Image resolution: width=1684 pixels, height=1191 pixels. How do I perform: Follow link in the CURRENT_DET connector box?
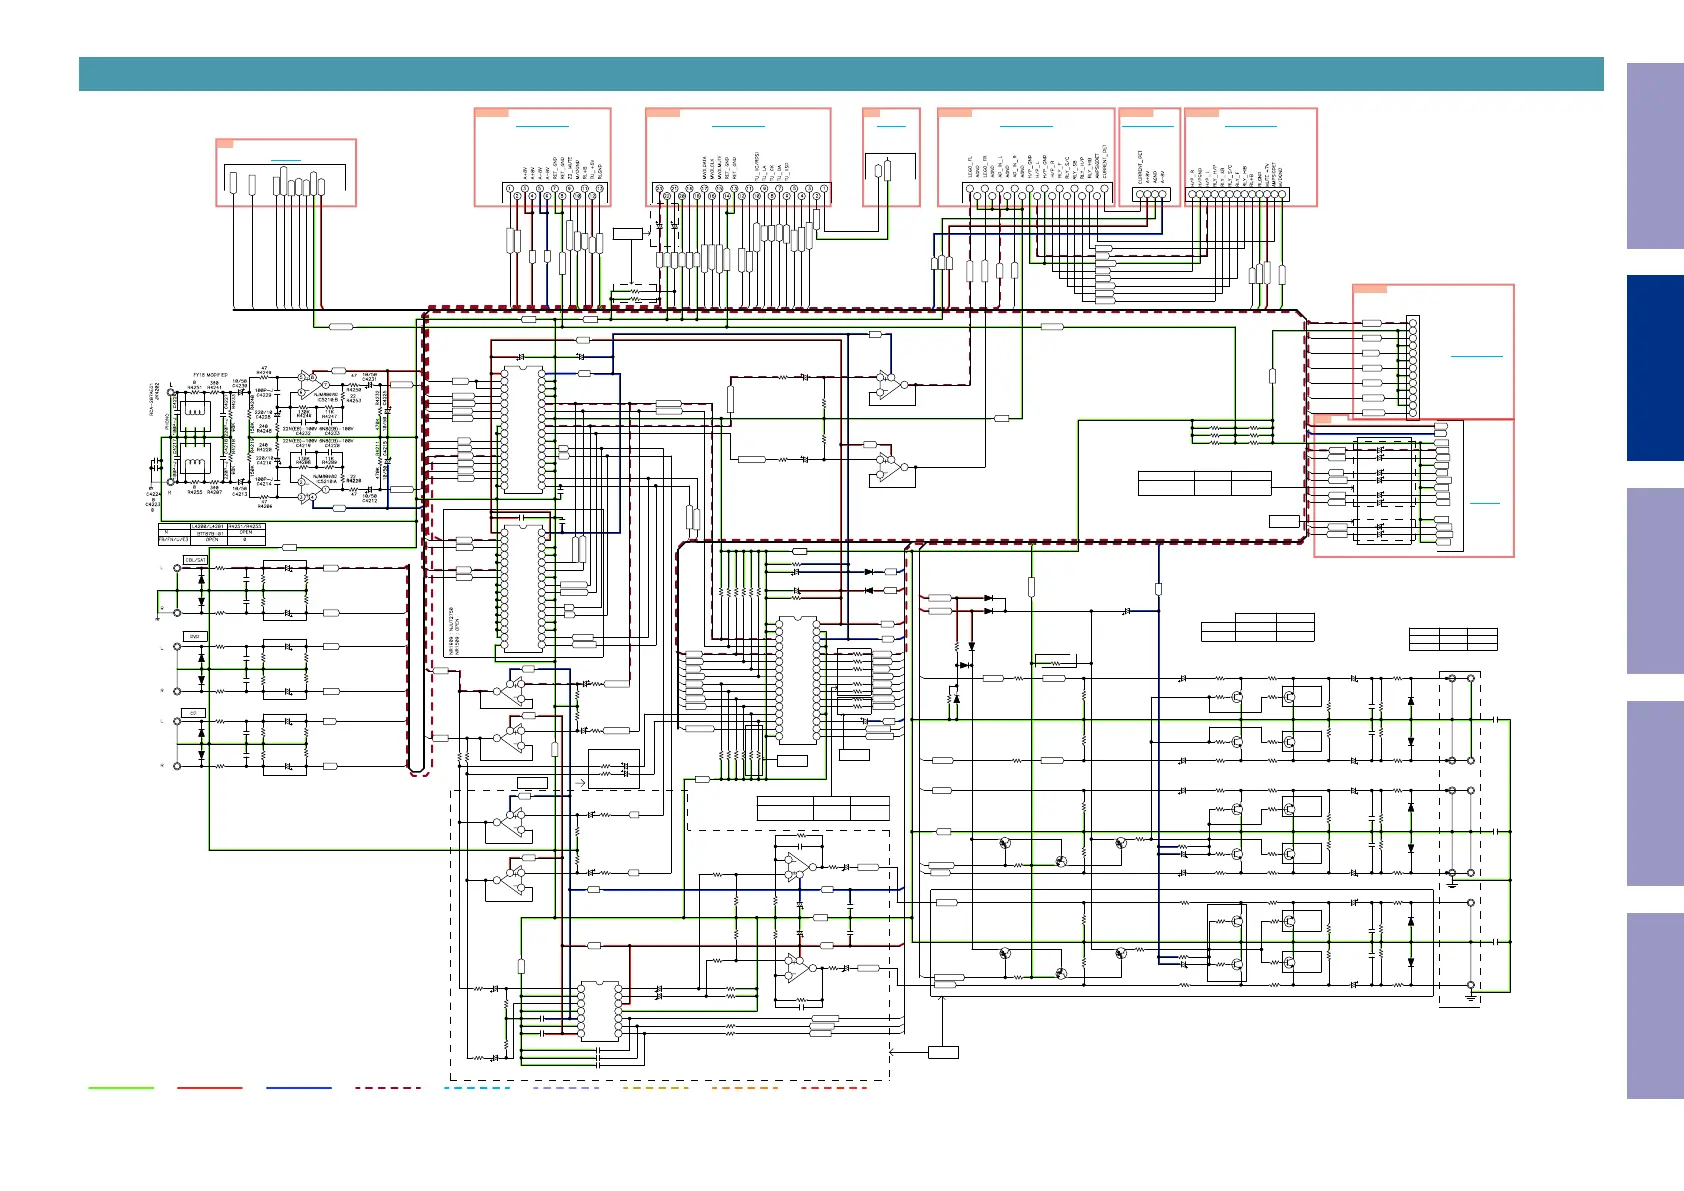[x=1147, y=126]
